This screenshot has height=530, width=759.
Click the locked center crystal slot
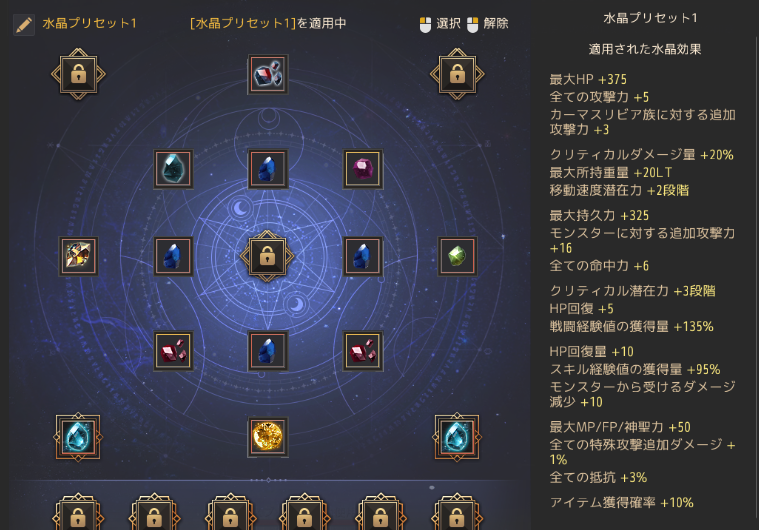[267, 256]
